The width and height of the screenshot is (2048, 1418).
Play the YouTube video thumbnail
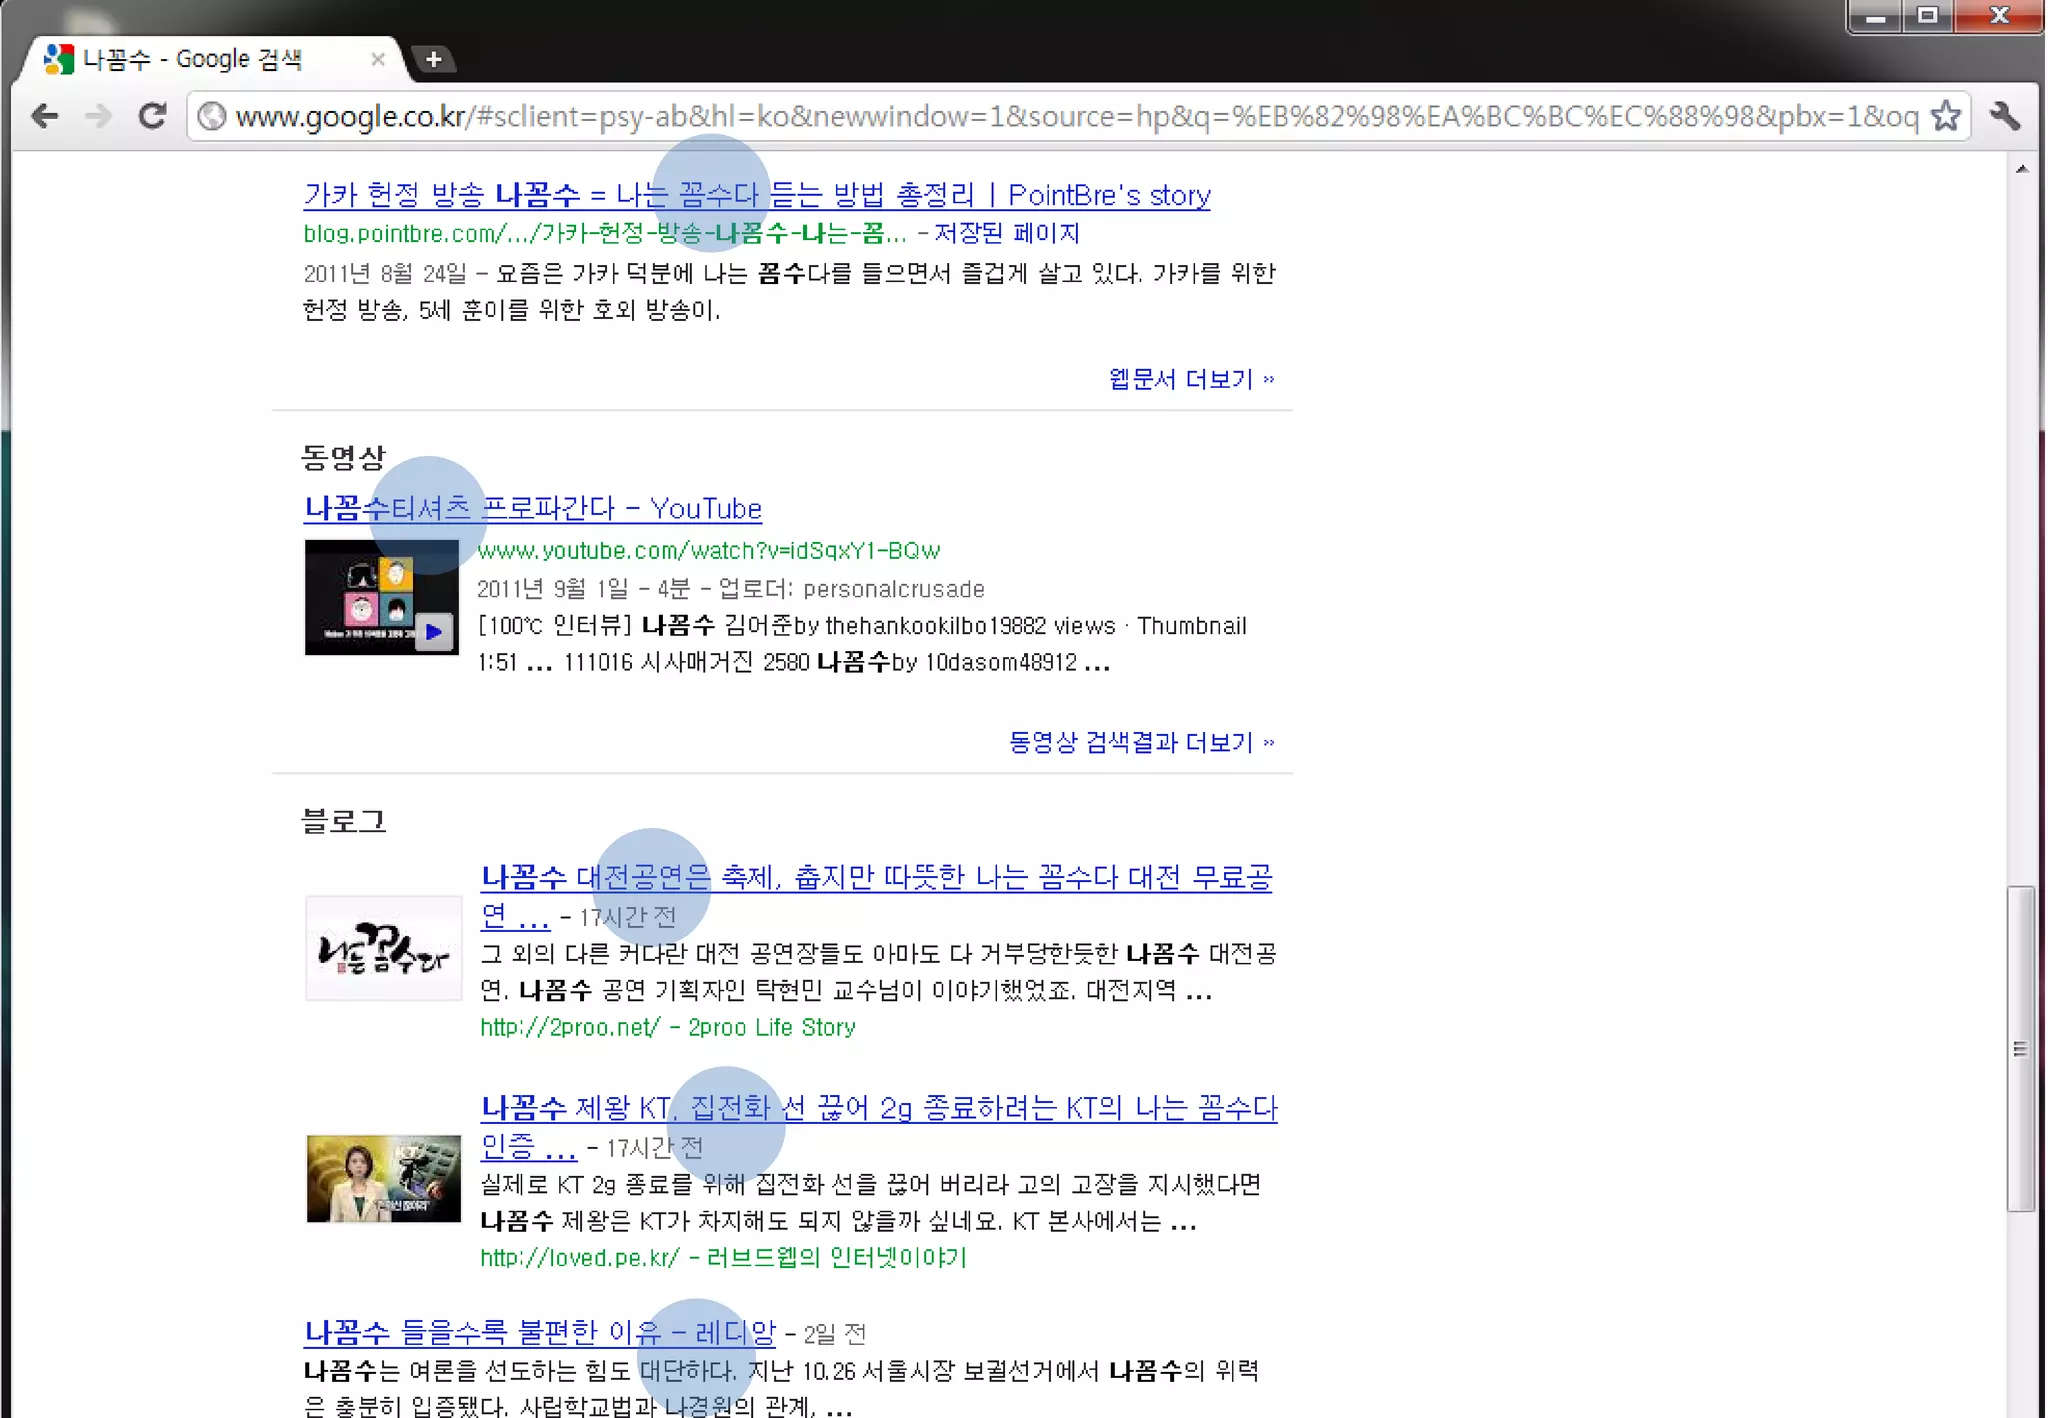pyautogui.click(x=381, y=597)
